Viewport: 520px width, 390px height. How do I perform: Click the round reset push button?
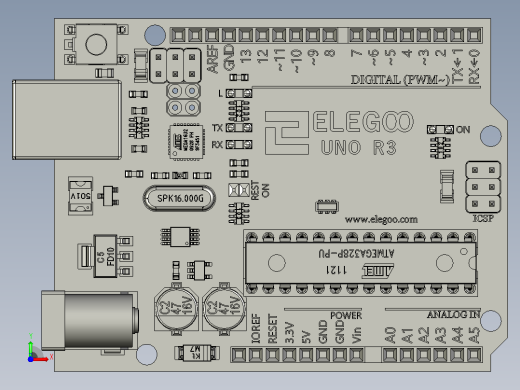pyautogui.click(x=96, y=44)
